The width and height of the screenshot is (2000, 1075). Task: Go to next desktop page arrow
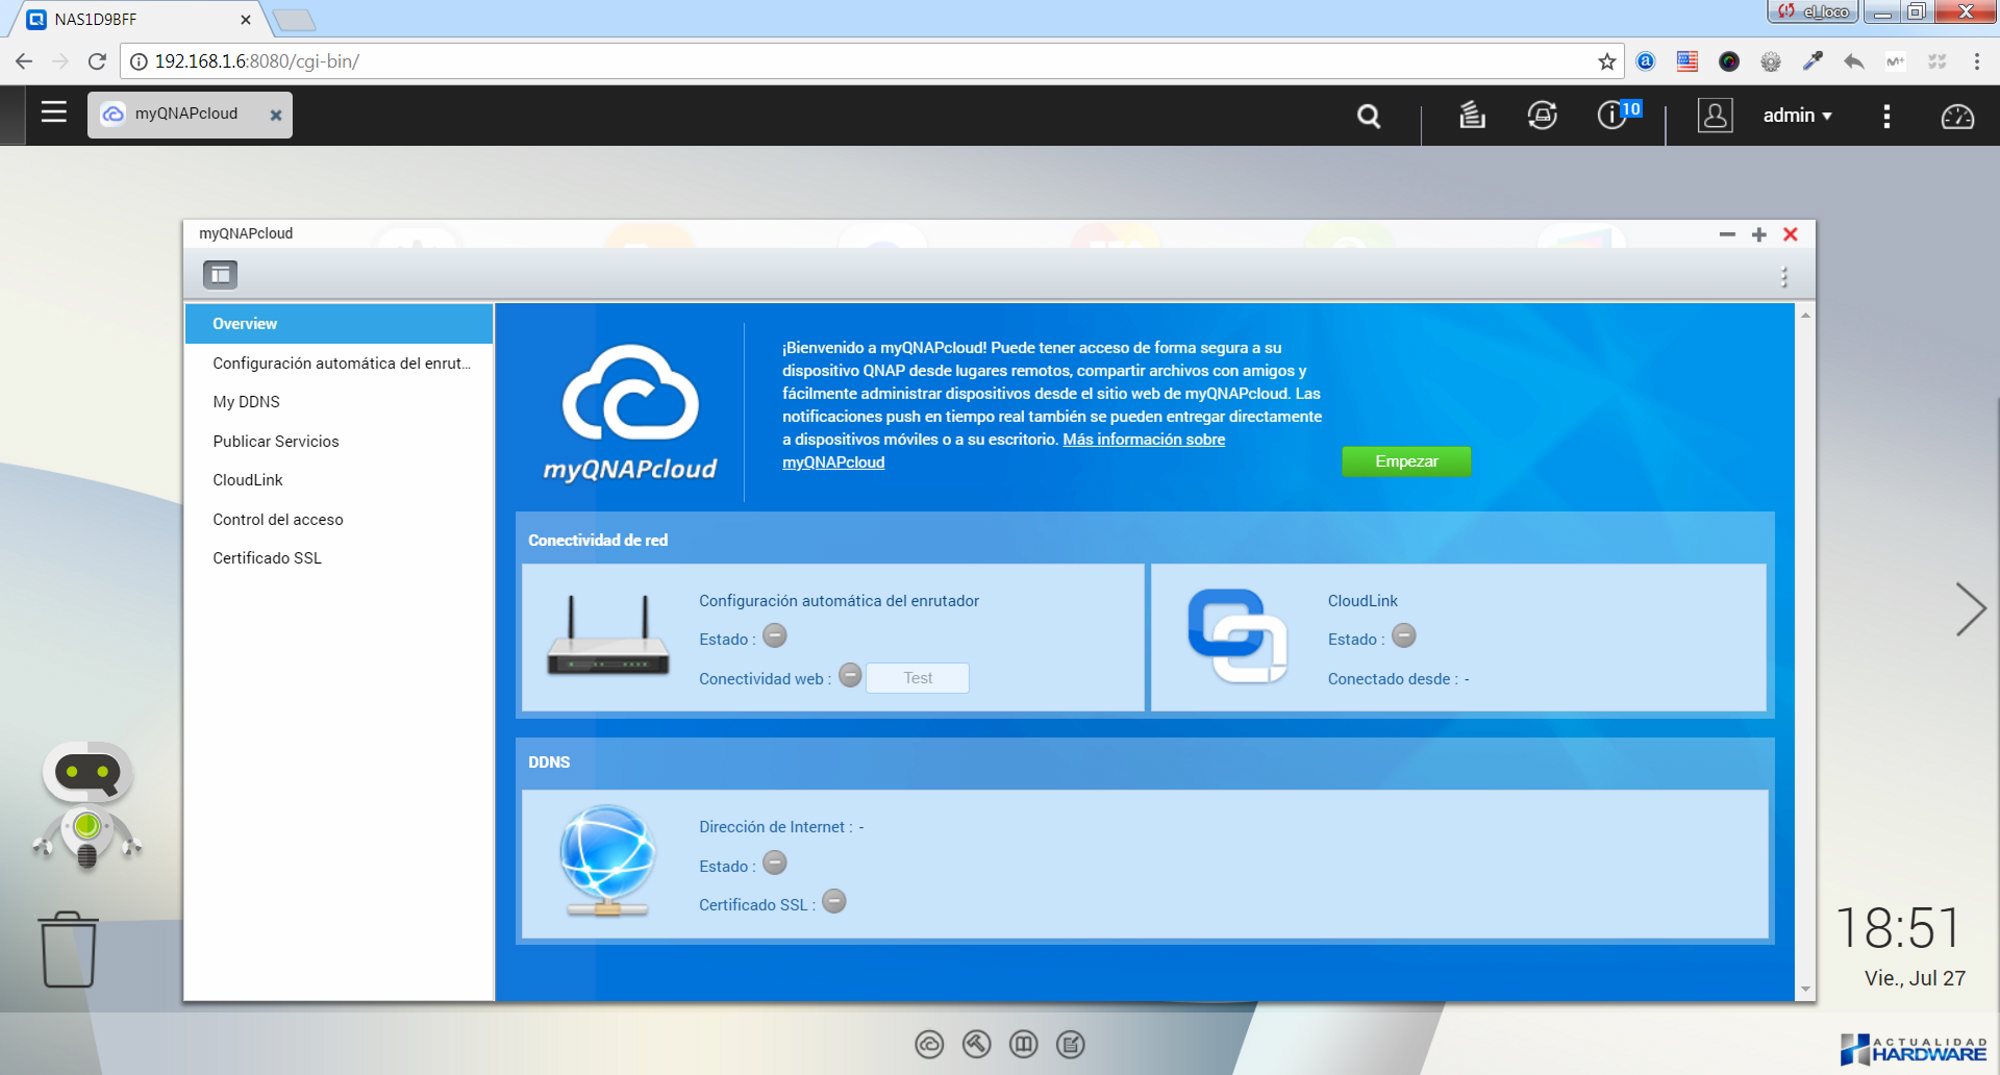[x=1969, y=609]
